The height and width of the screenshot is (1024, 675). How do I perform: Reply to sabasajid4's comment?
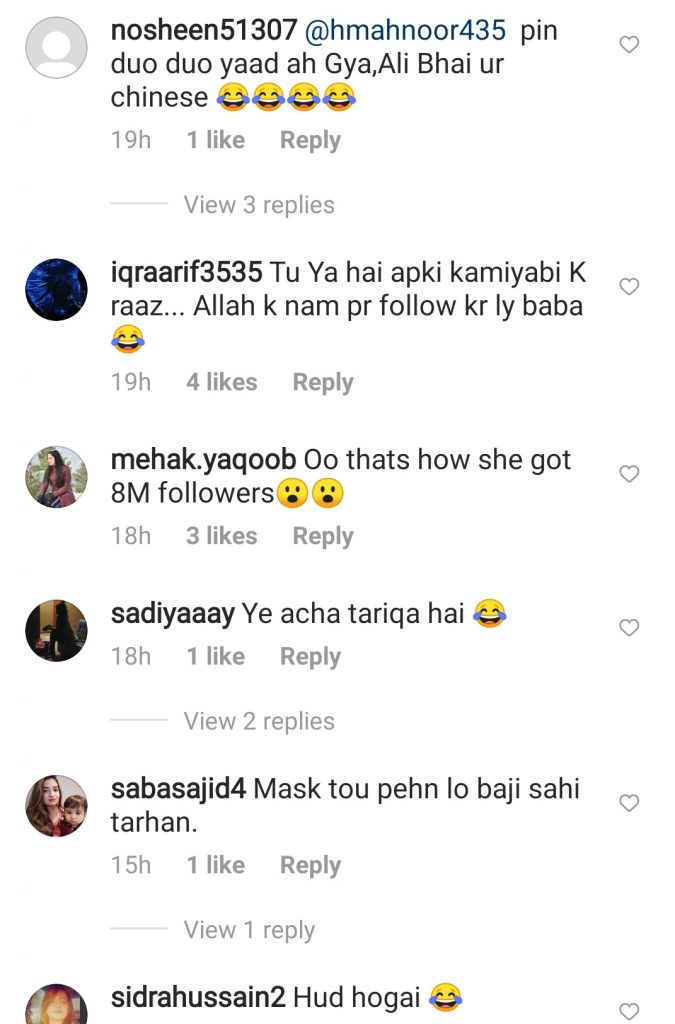310,865
